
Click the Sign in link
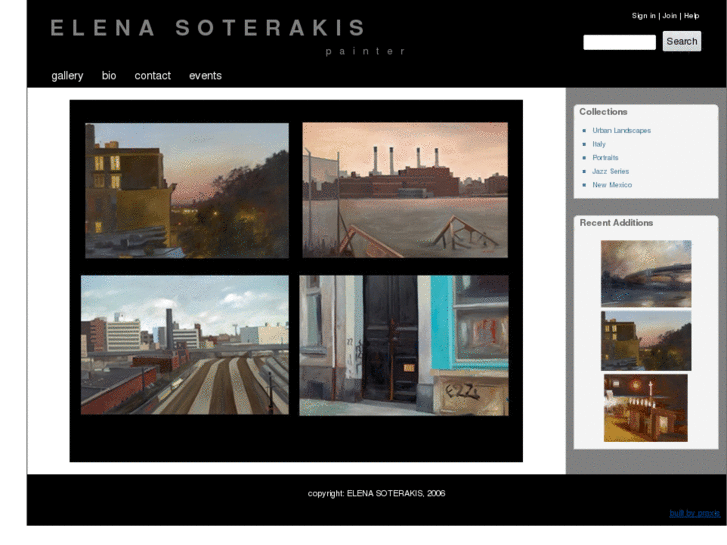[x=644, y=16]
